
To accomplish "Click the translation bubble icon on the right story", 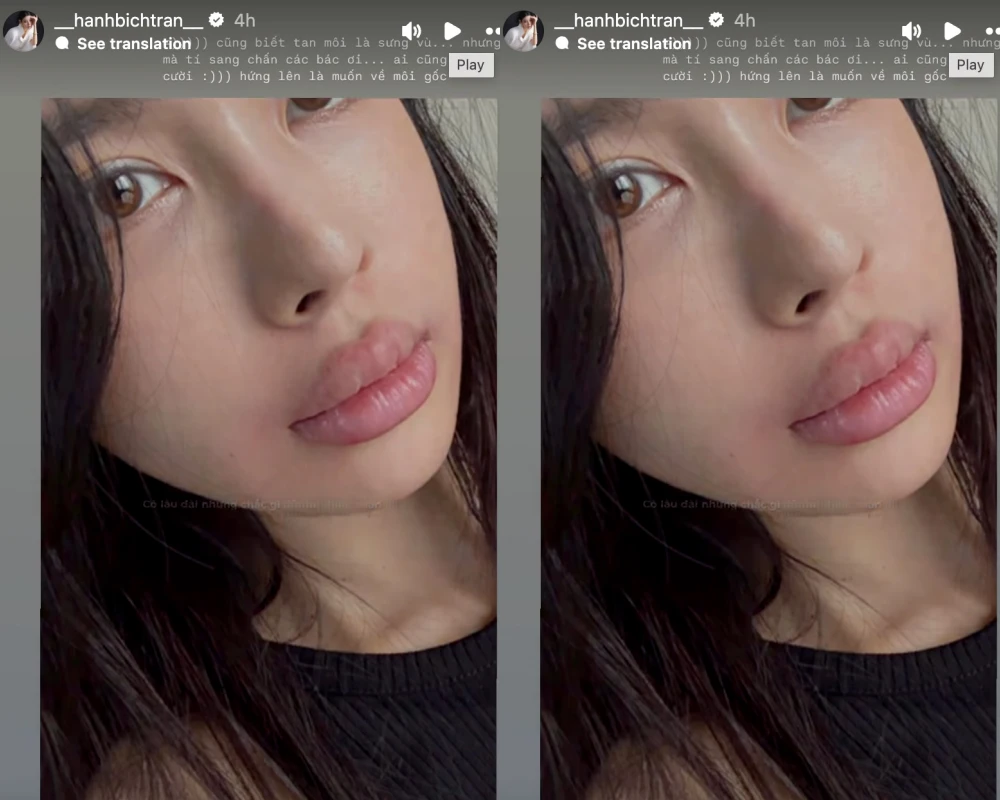I will pyautogui.click(x=563, y=43).
